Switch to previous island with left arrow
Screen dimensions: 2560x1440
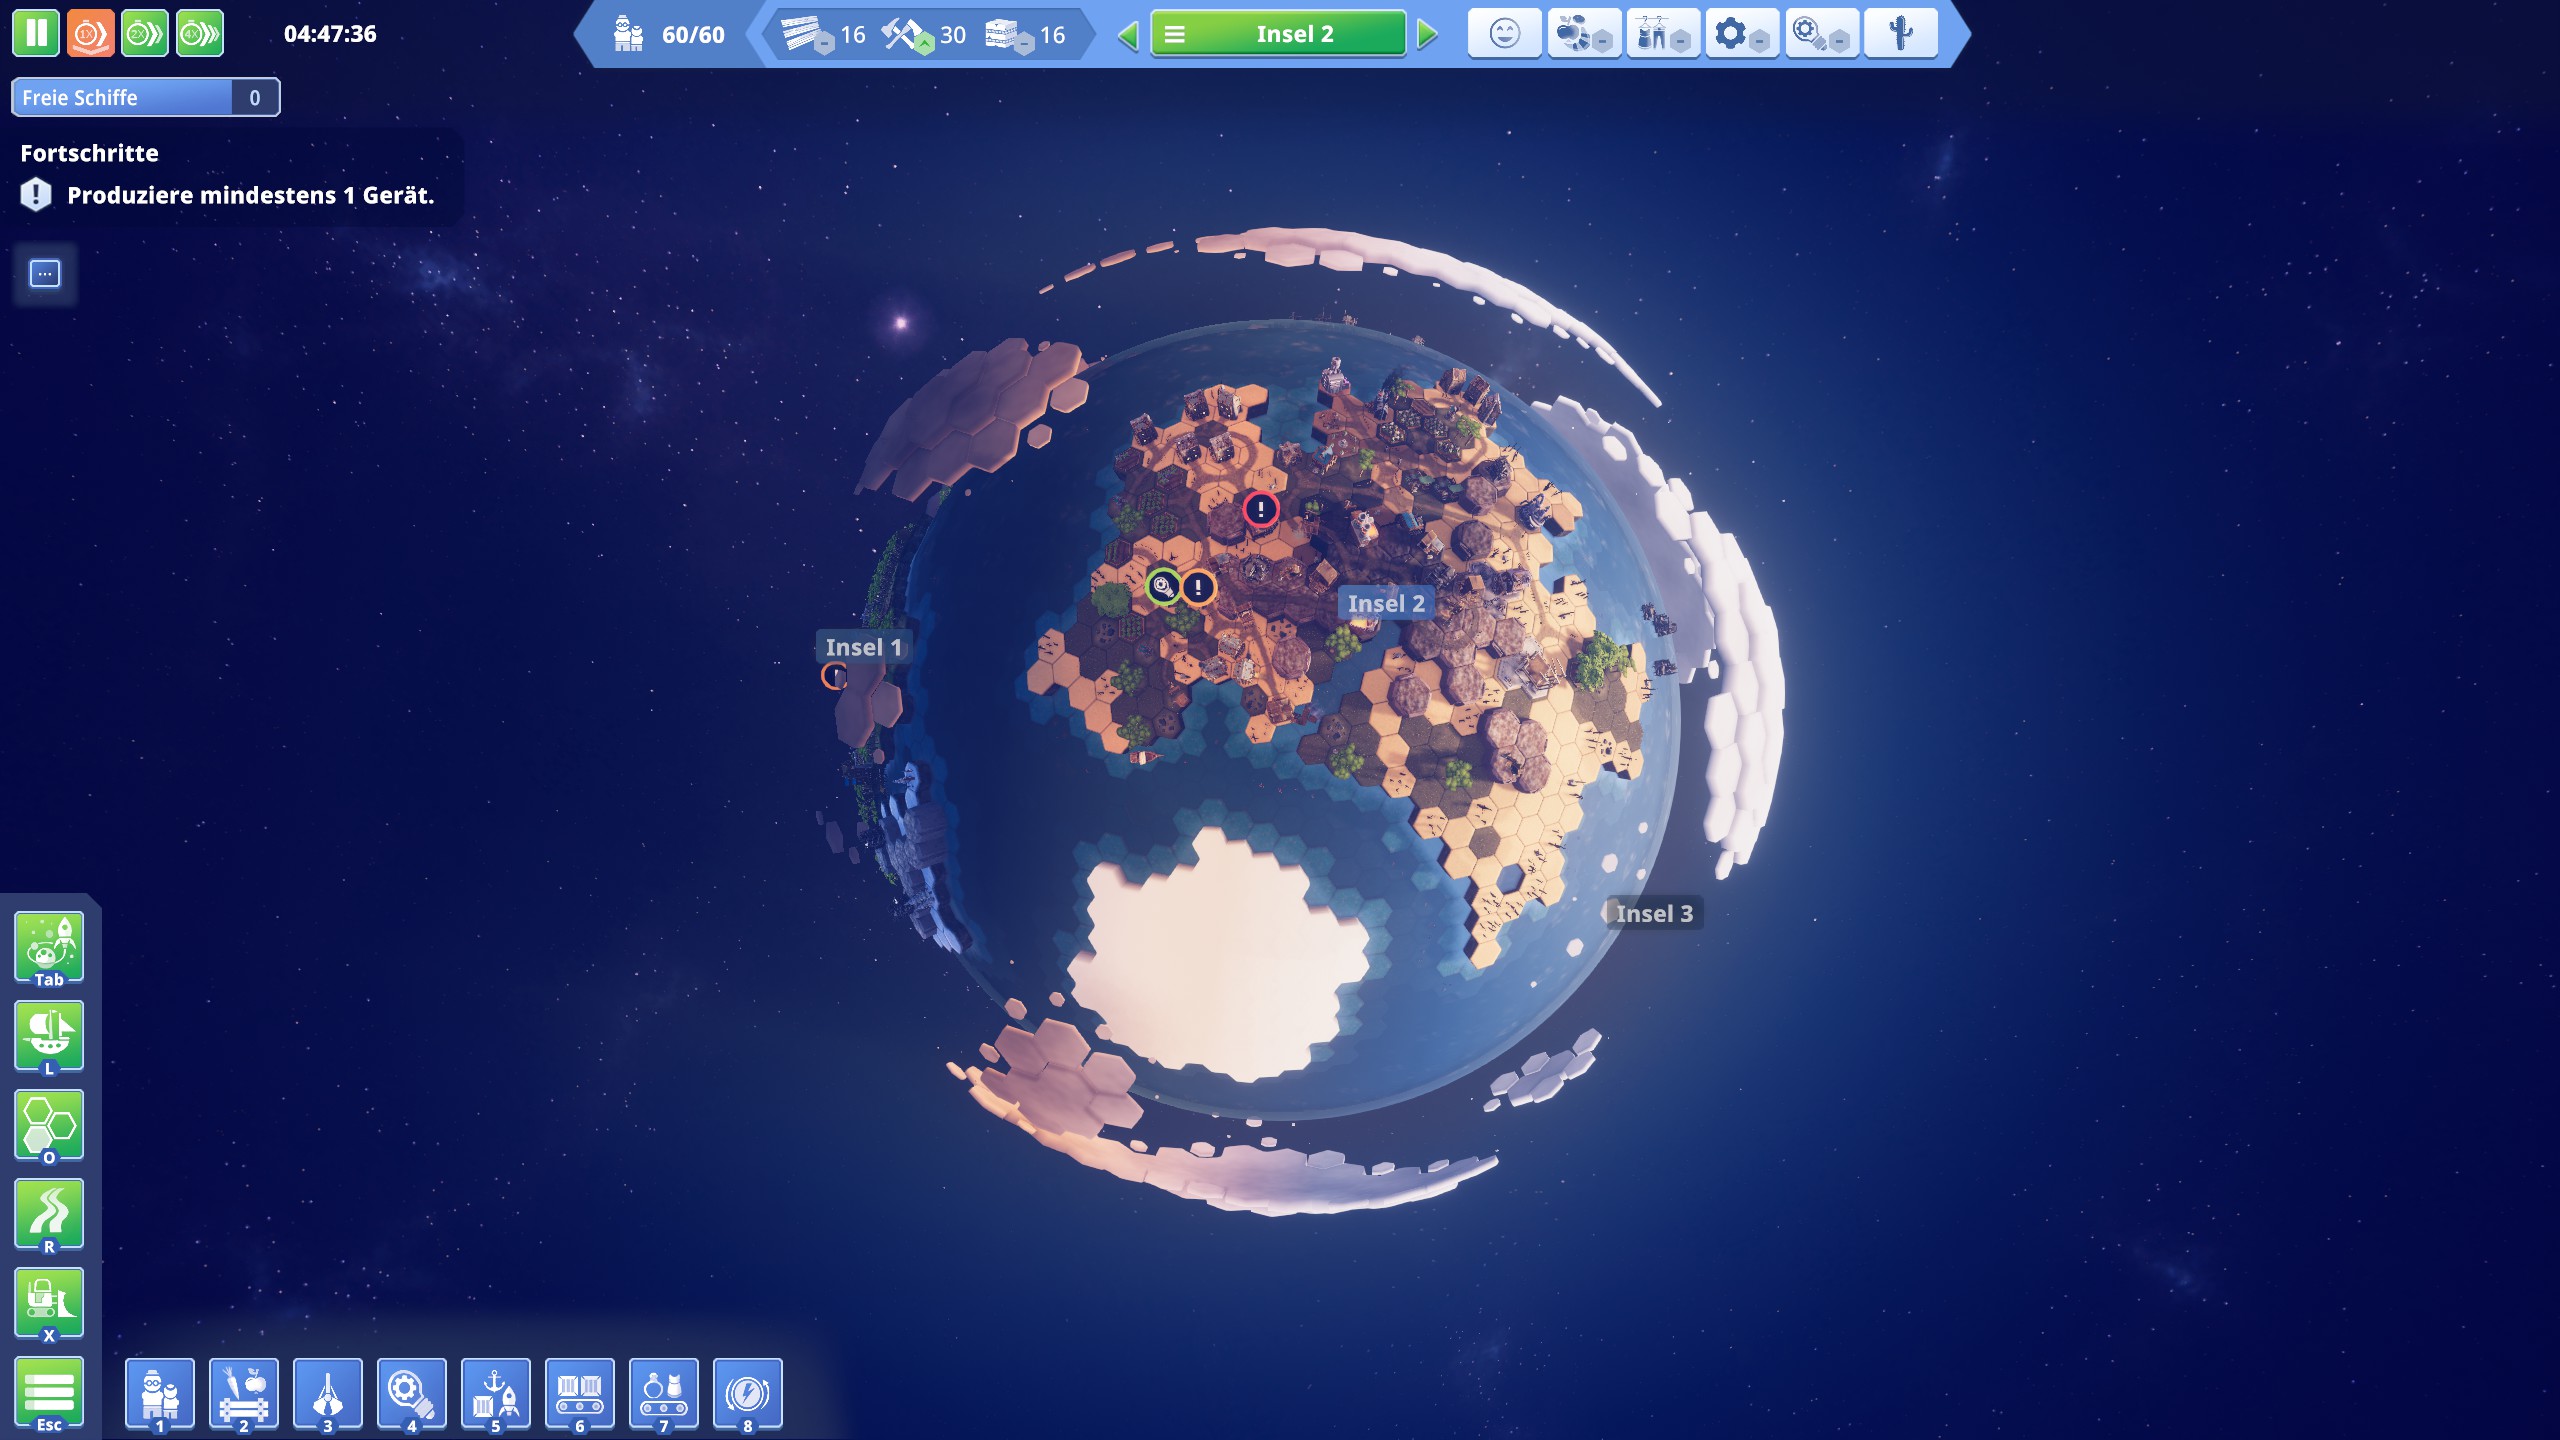click(1129, 35)
